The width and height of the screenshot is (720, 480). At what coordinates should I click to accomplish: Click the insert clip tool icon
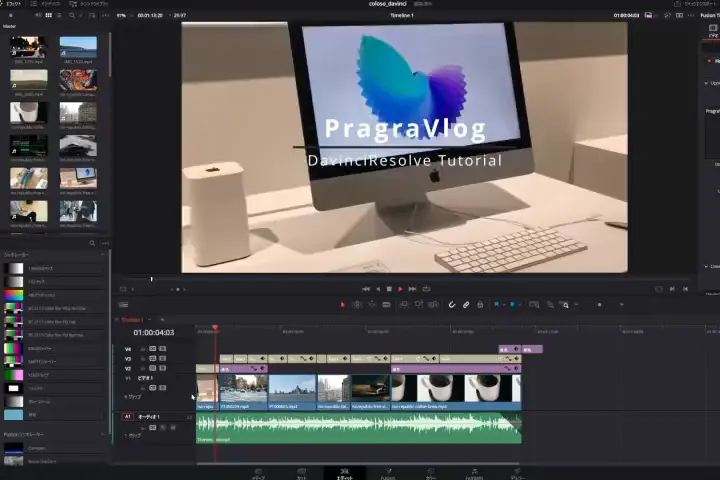coord(404,305)
